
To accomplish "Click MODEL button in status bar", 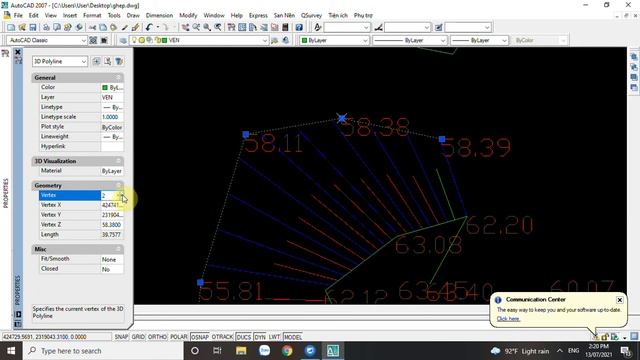I will point(293,337).
